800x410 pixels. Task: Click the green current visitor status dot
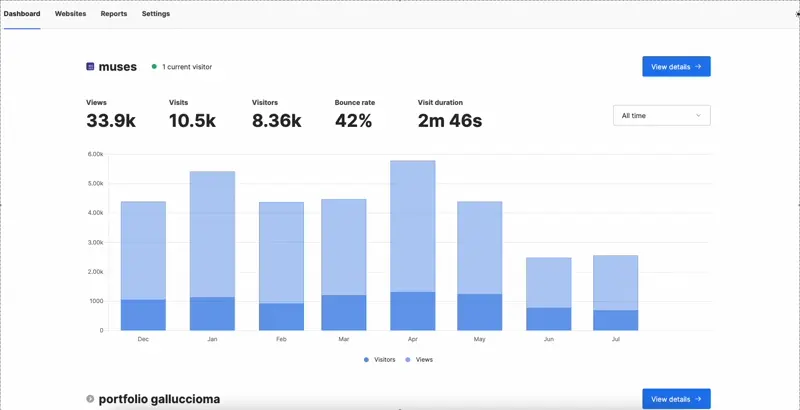tap(154, 67)
